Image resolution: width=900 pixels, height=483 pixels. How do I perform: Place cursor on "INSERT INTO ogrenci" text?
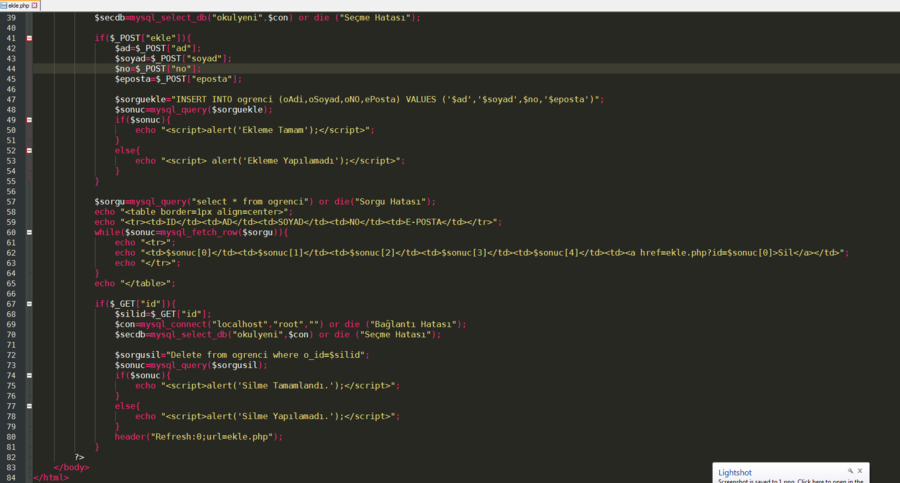click(x=223, y=99)
